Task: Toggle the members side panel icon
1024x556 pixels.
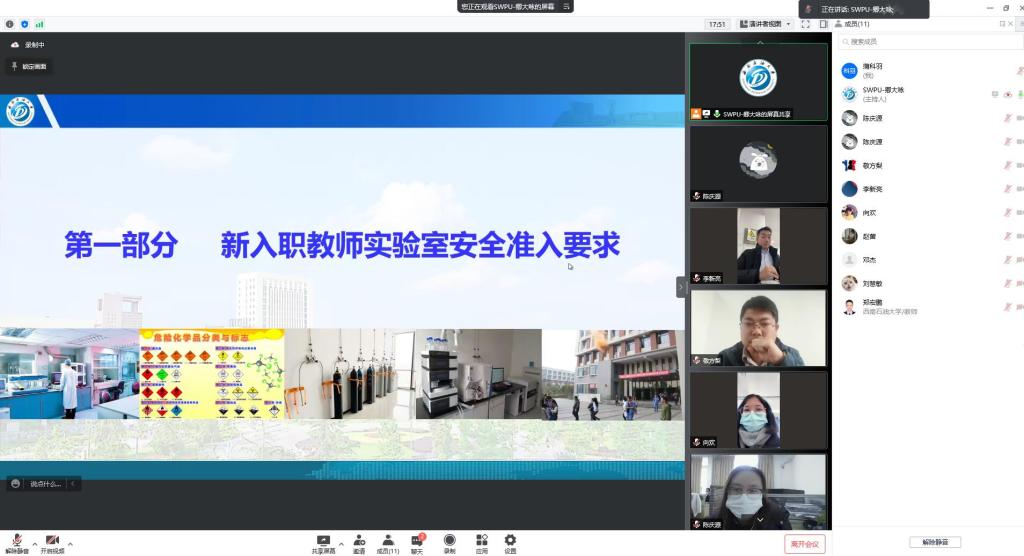Action: pyautogui.click(x=823, y=24)
